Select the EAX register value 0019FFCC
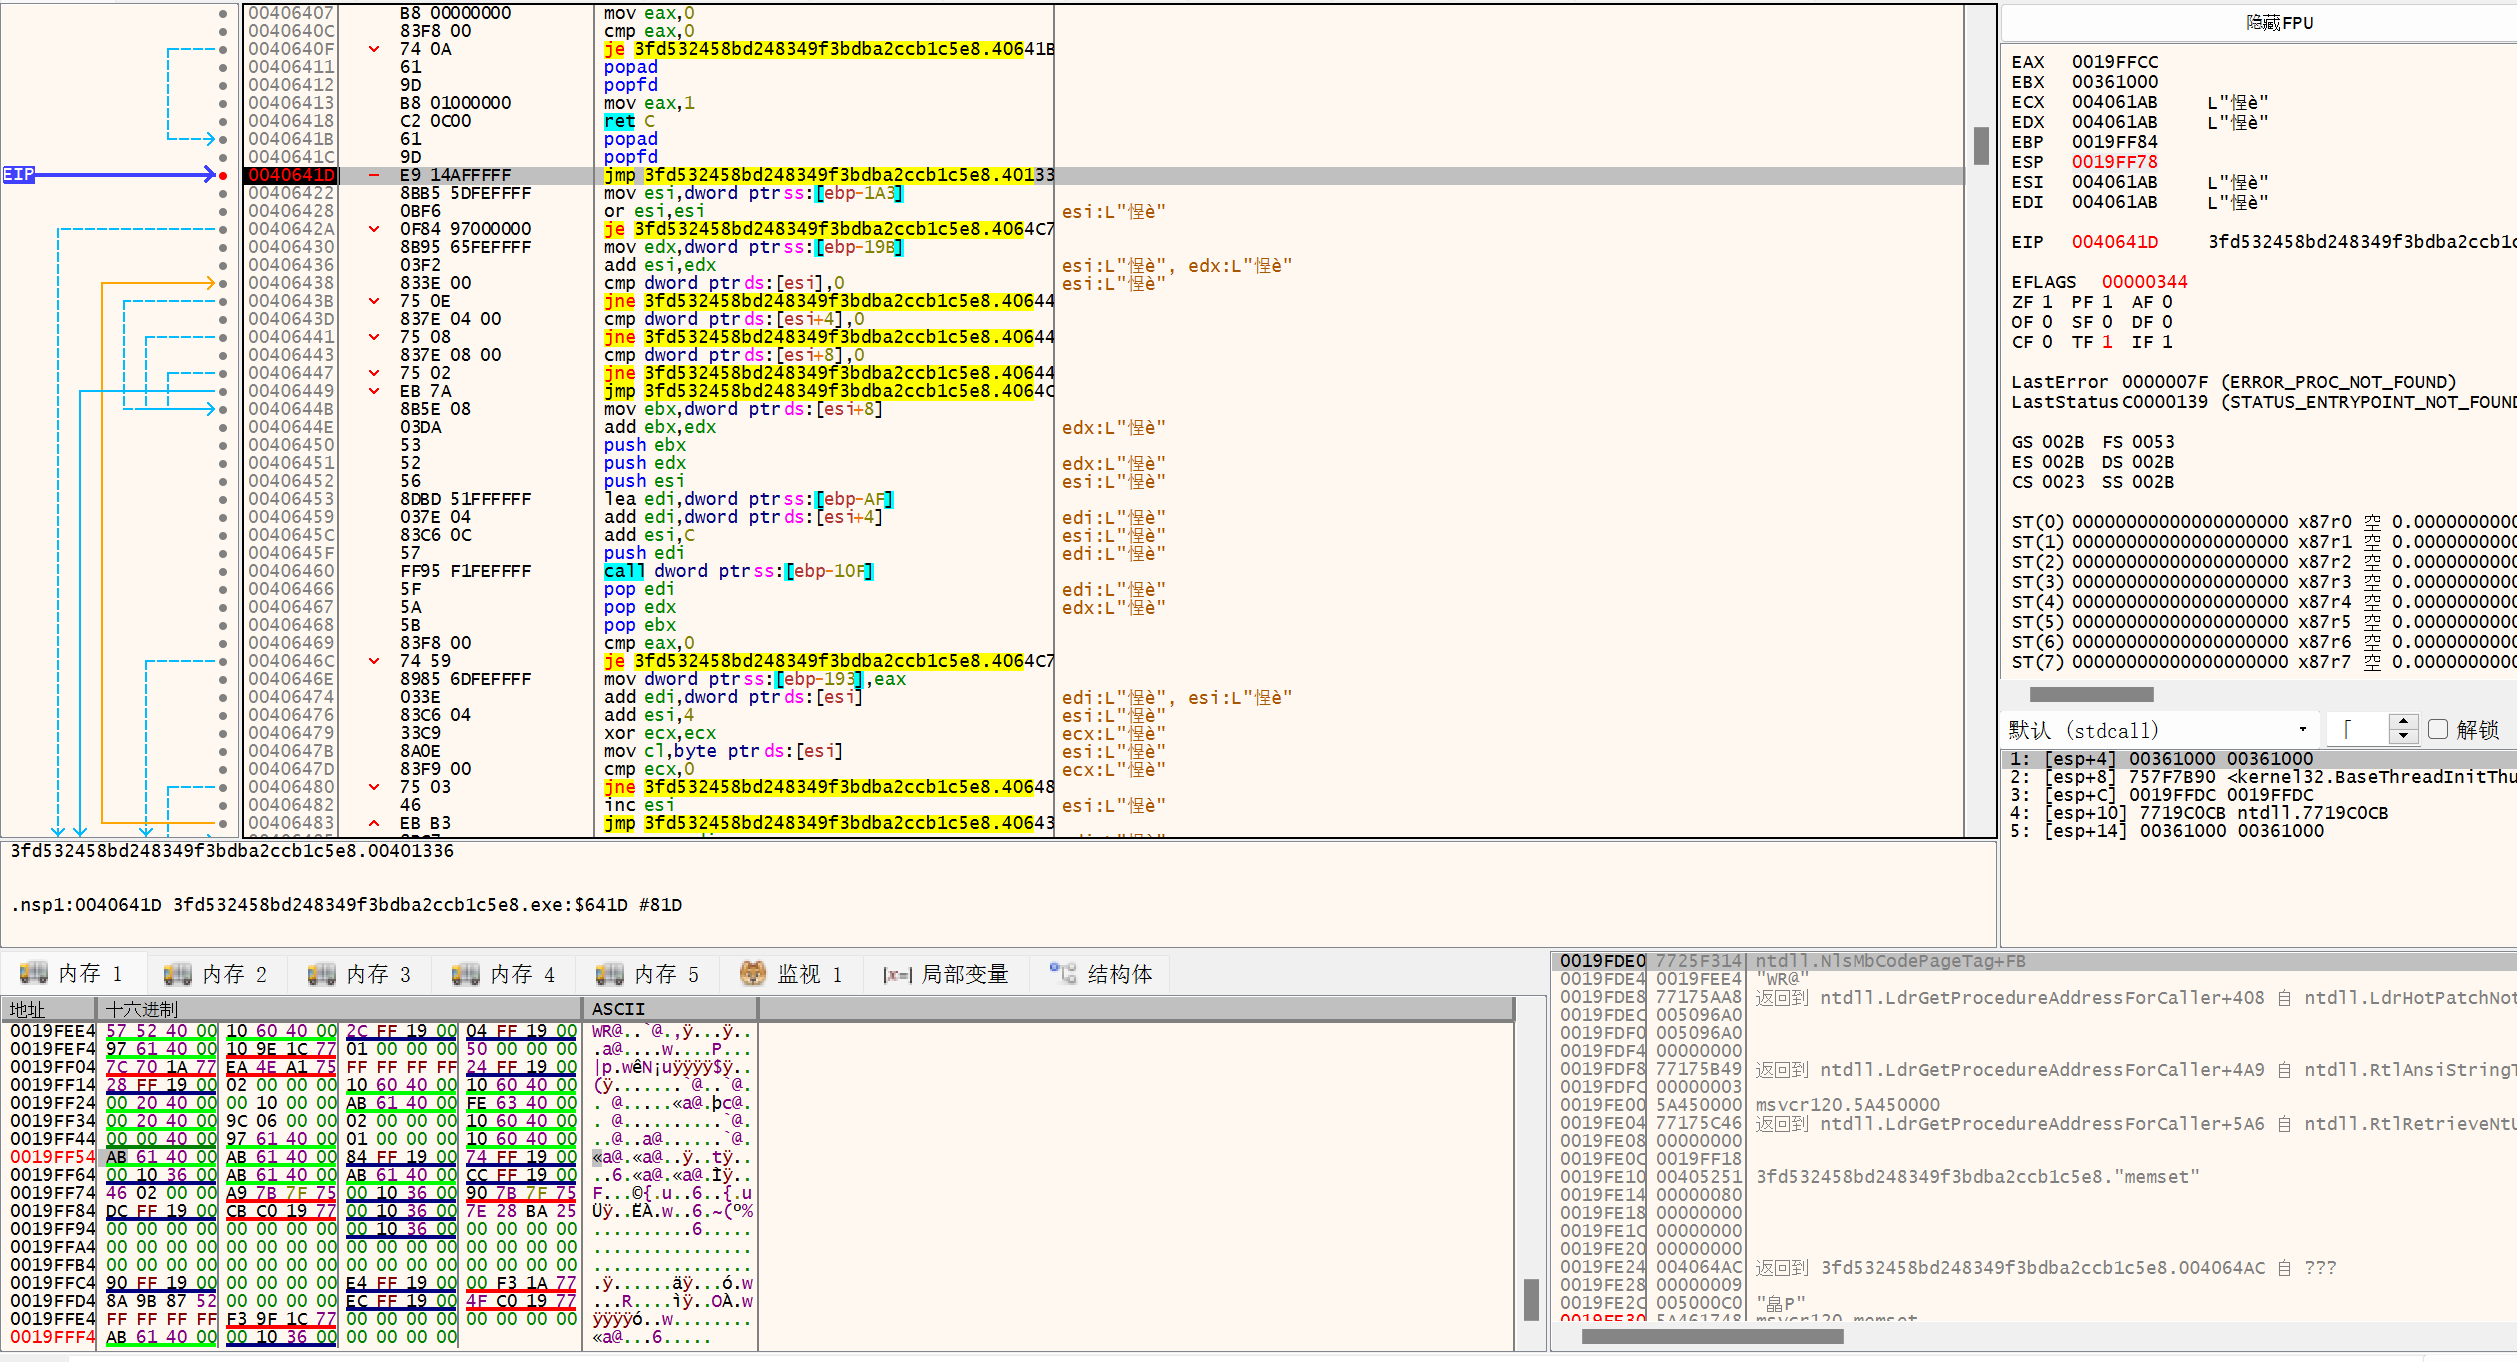The height and width of the screenshot is (1362, 2517). (x=2114, y=62)
